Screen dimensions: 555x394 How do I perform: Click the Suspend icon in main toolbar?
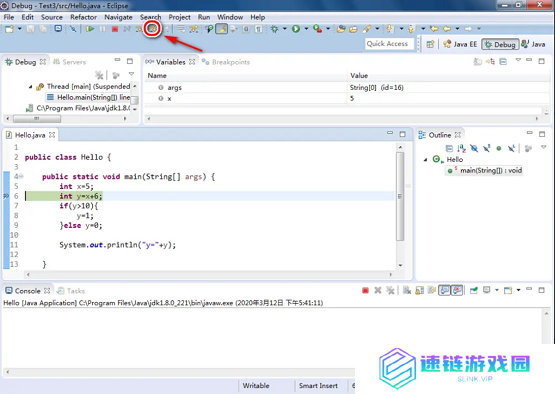pos(102,29)
